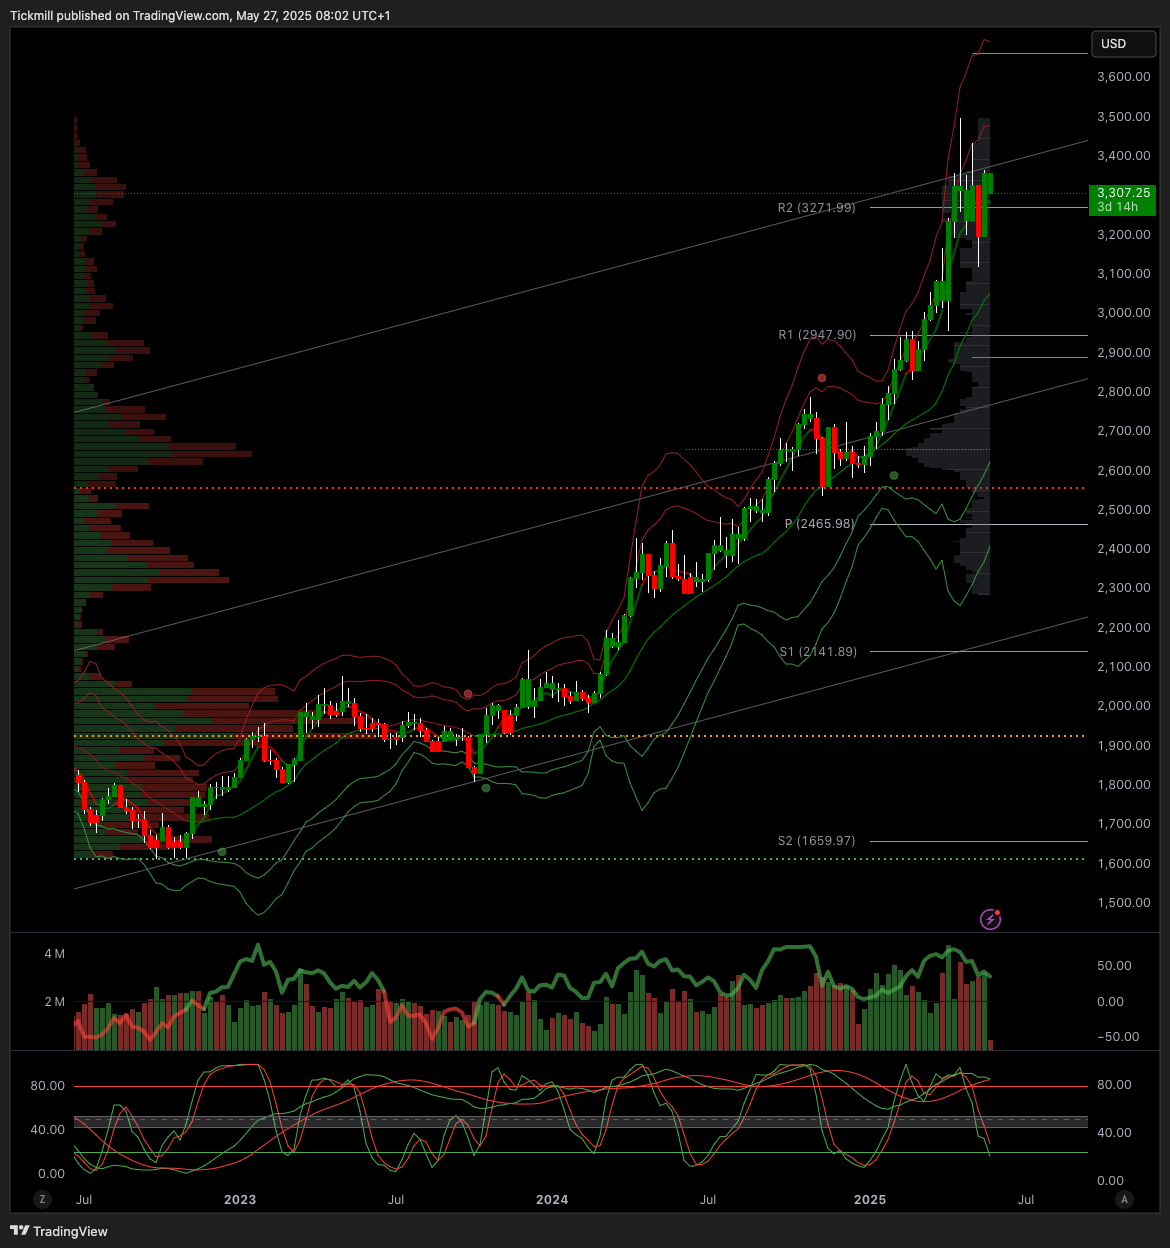Click the 2023 time axis label
Screen dimensions: 1170x1248
pos(240,1200)
